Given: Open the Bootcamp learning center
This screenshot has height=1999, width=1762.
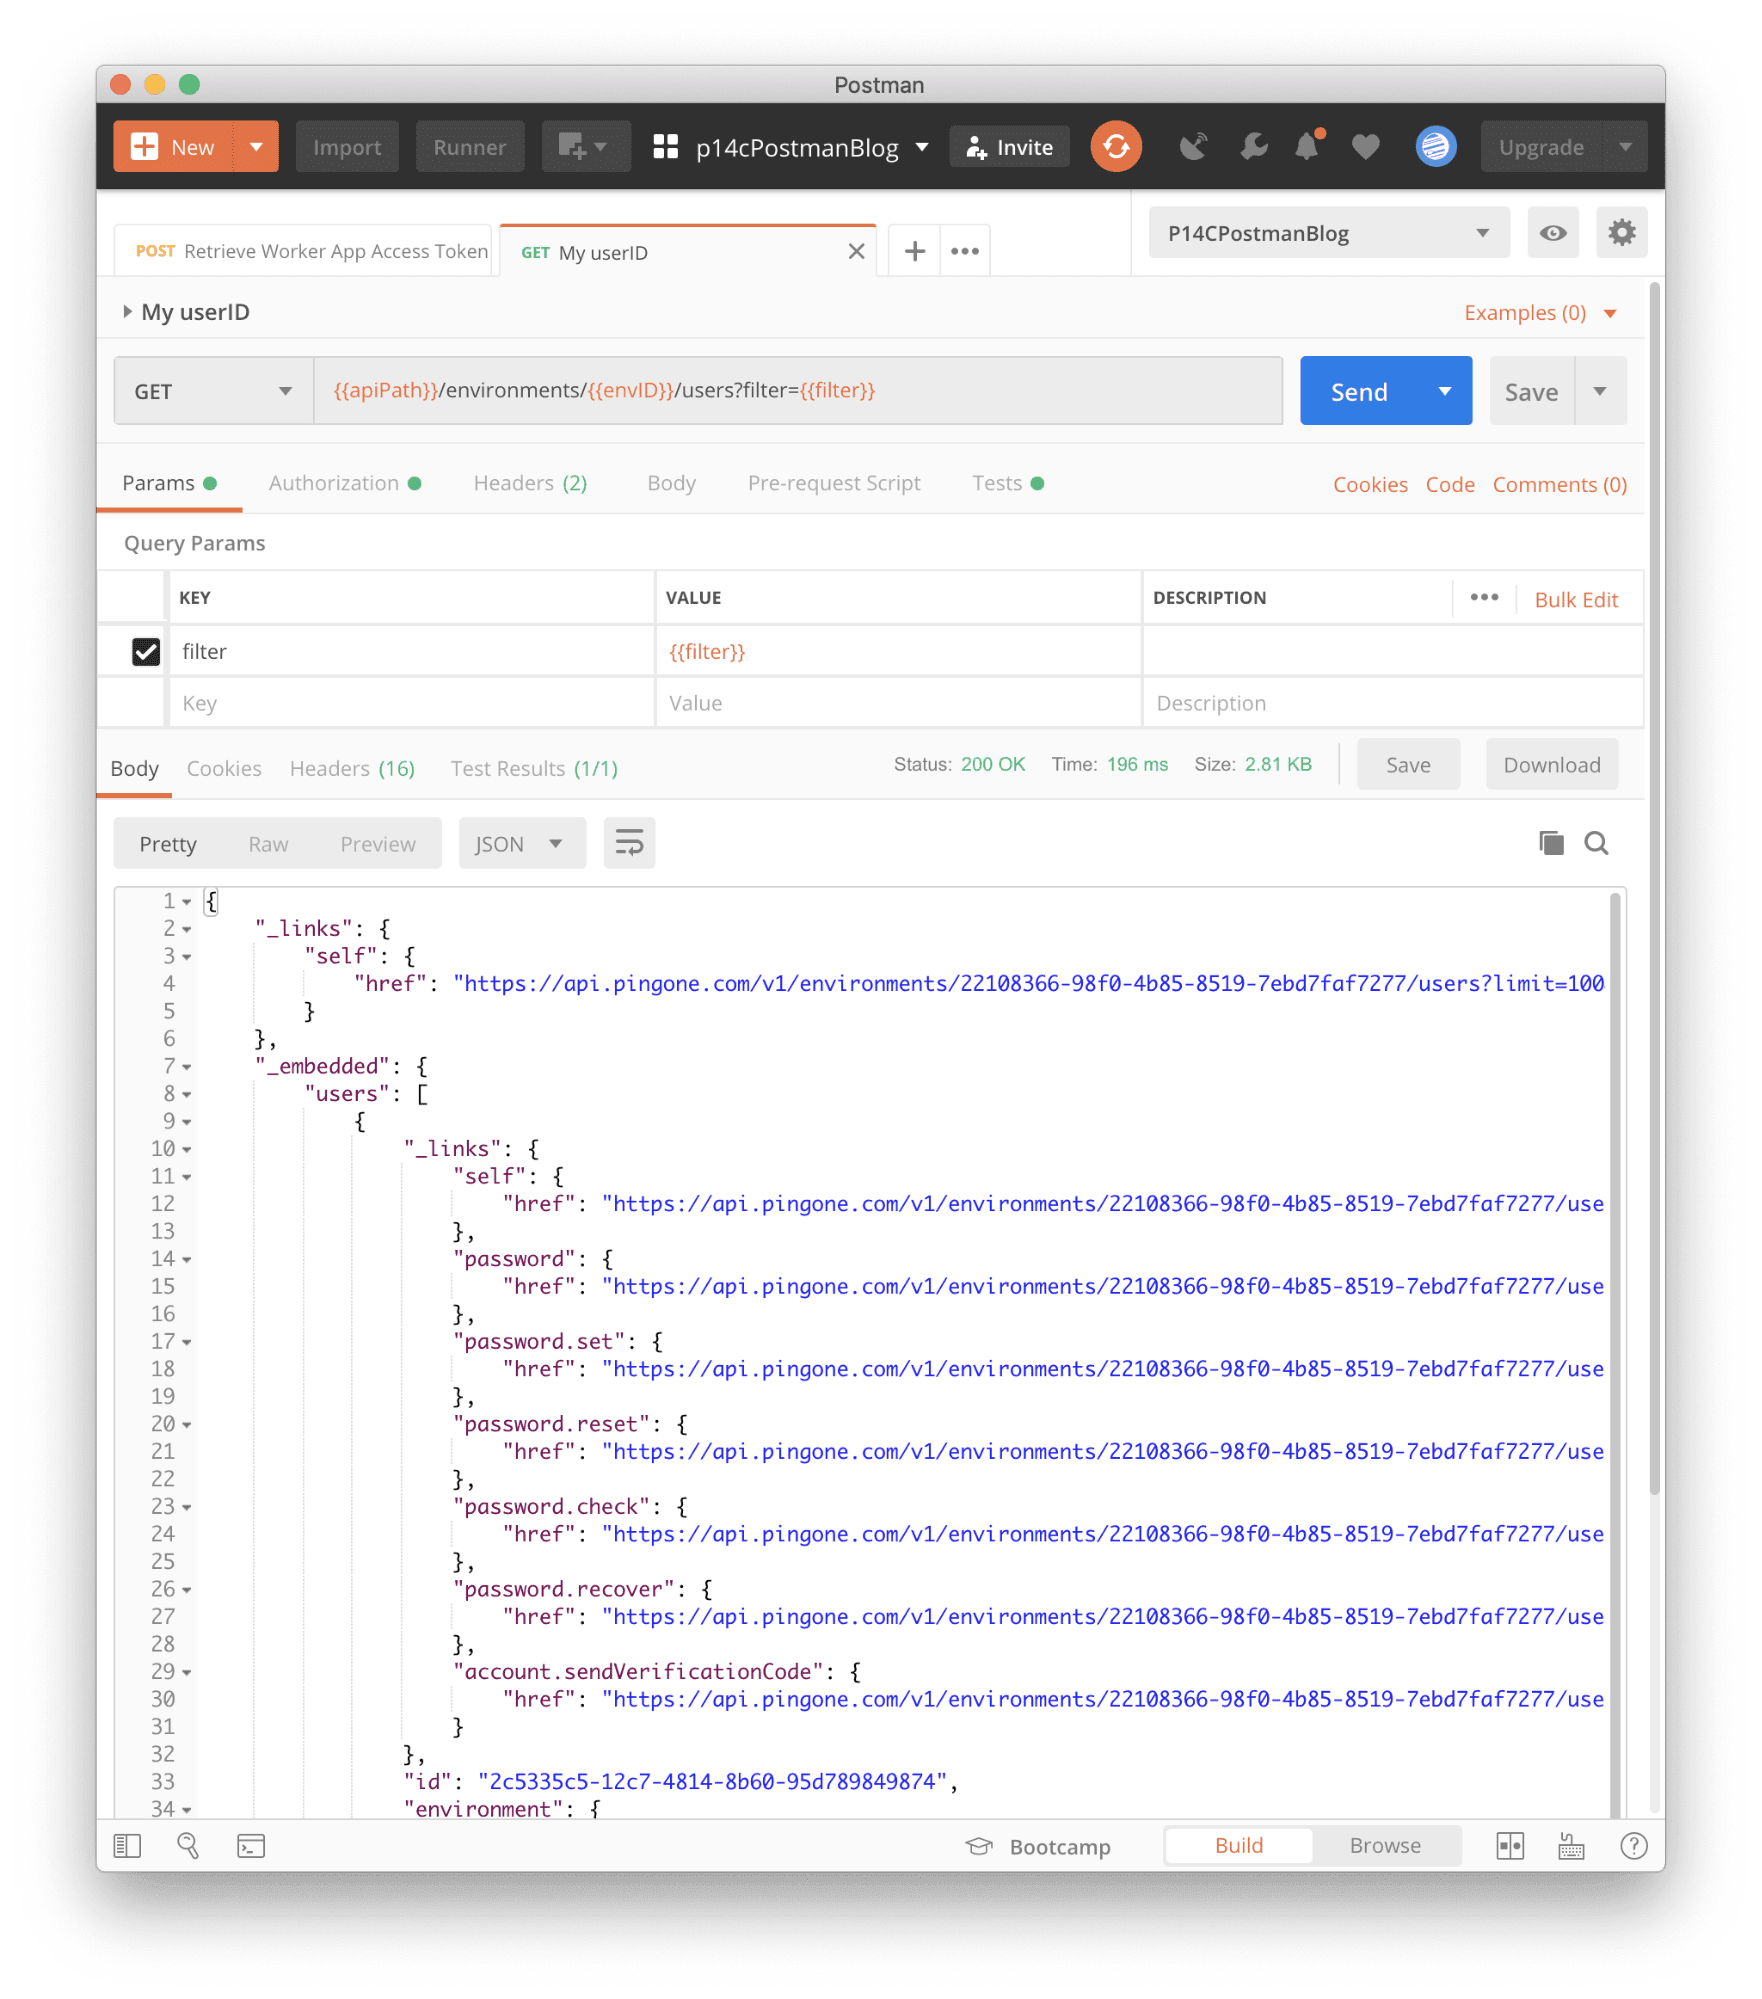Looking at the screenshot, I should pos(1037,1846).
